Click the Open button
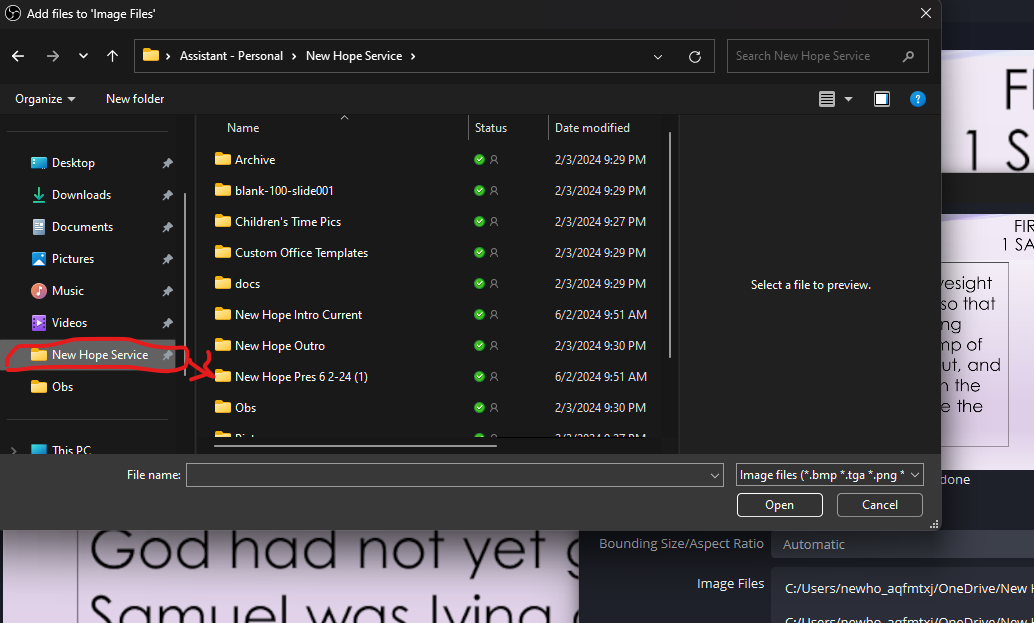 779,505
